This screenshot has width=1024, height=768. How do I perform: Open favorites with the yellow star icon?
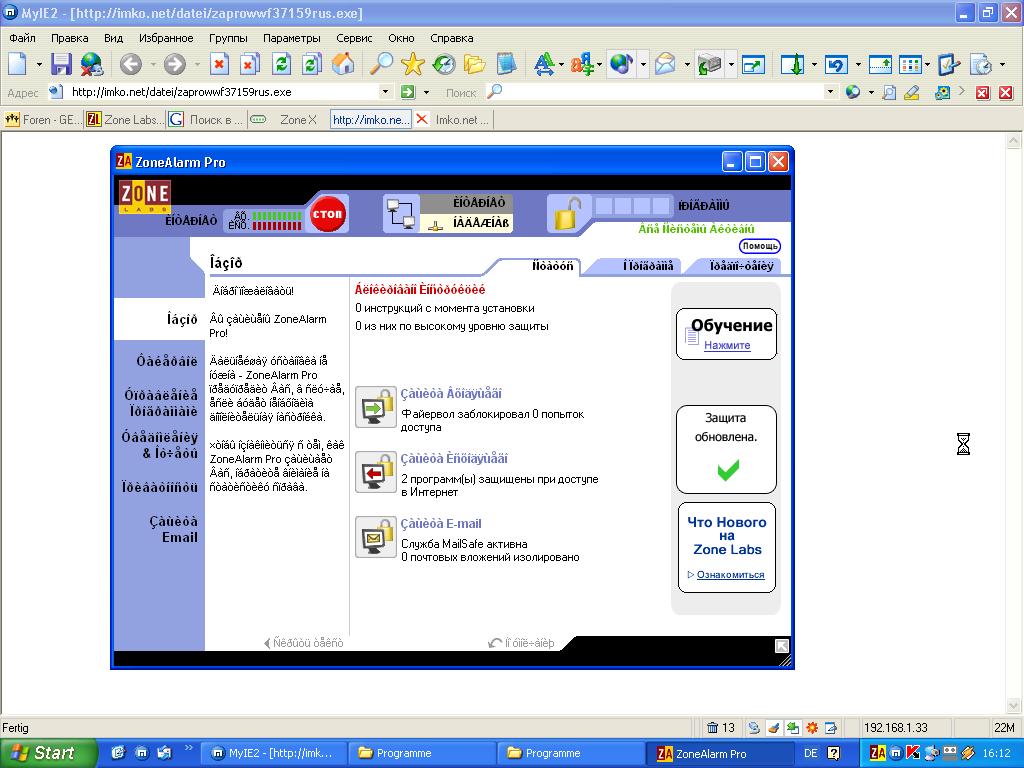413,64
